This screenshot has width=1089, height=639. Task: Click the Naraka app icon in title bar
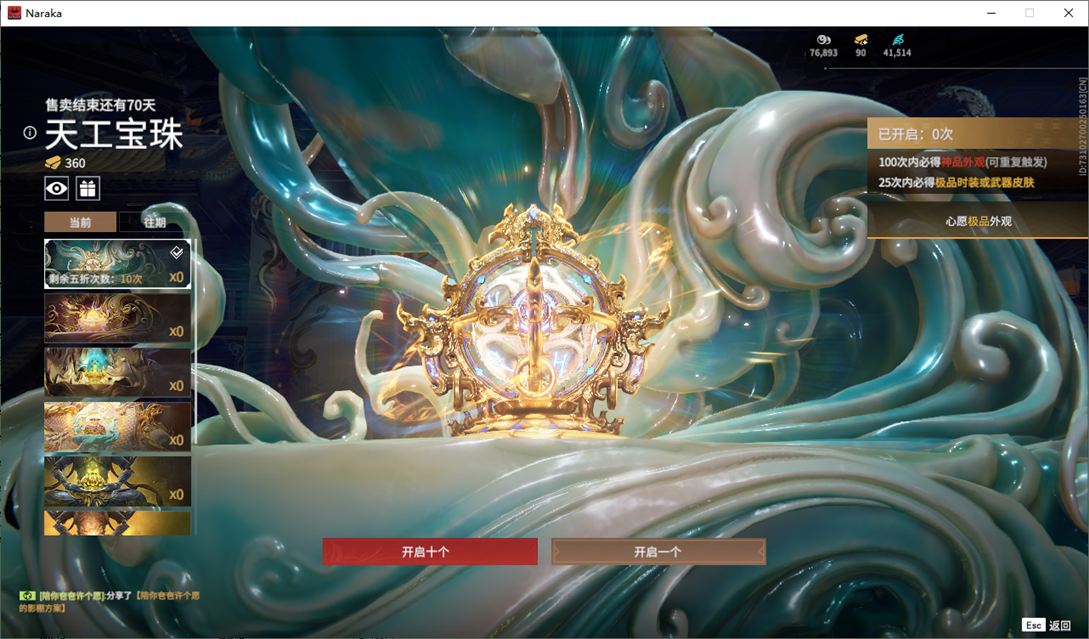coord(14,13)
